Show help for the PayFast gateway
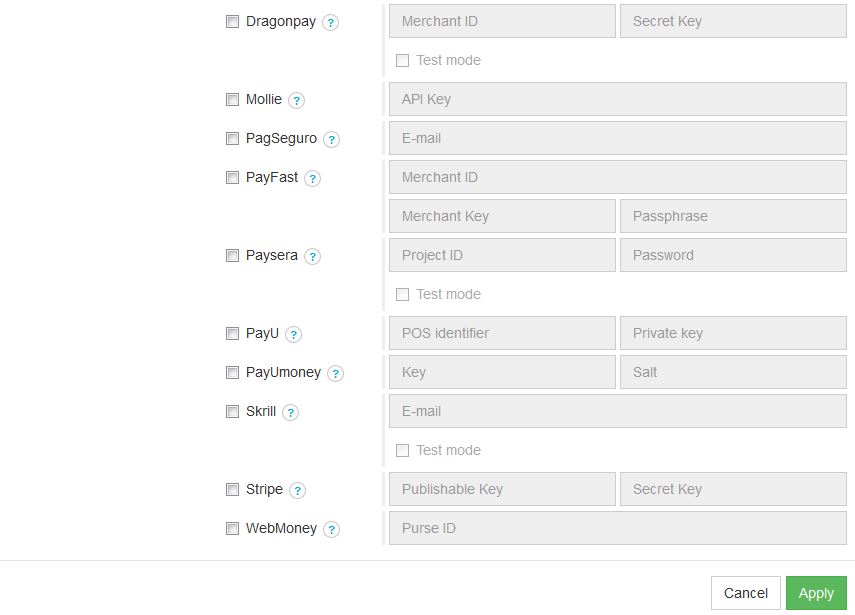The height and width of the screenshot is (615, 855). pyautogui.click(x=313, y=178)
